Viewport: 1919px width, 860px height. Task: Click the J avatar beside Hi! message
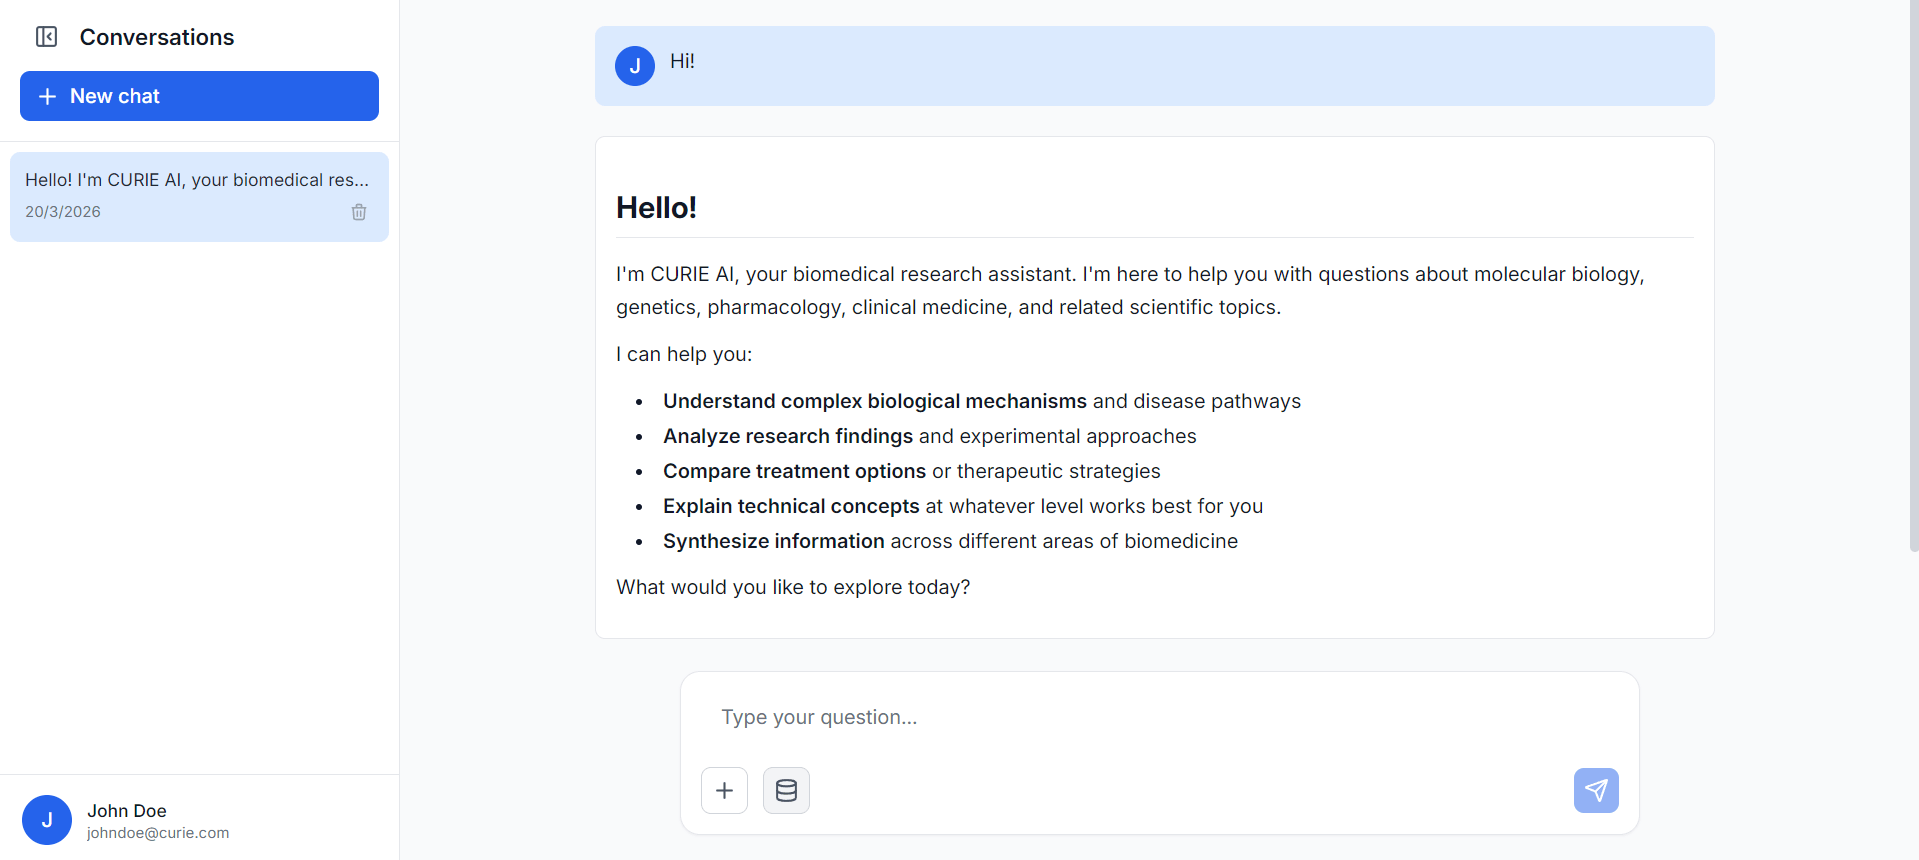[635, 66]
